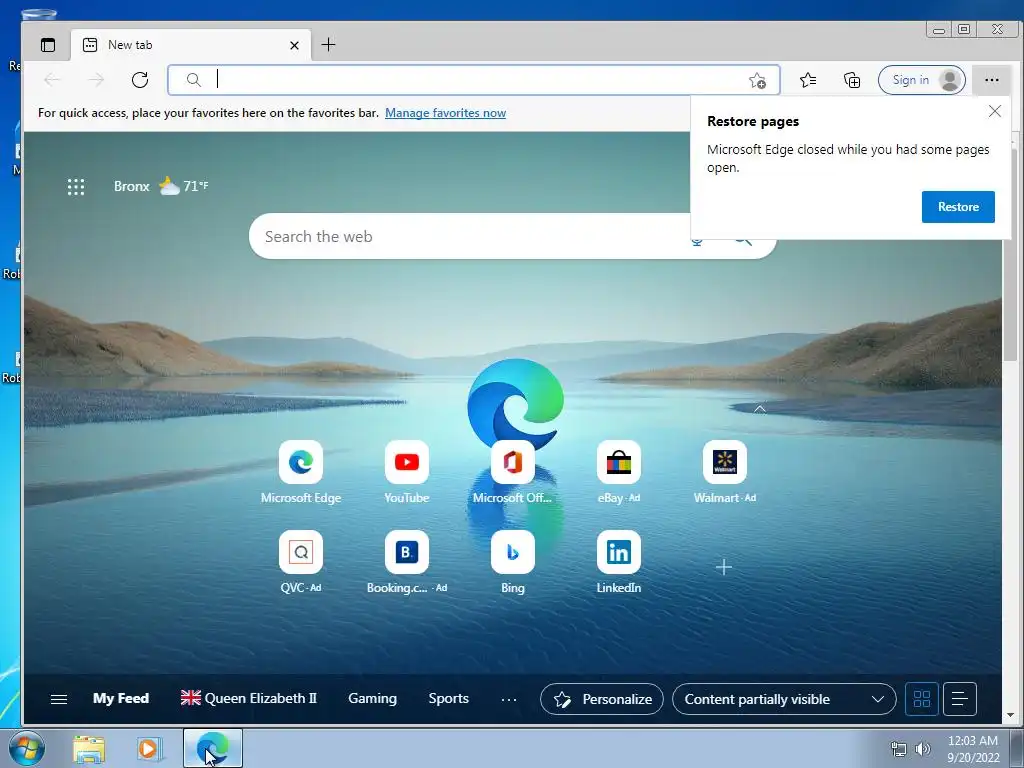The width and height of the screenshot is (1024, 768).
Task: Add a new quick link site
Action: (x=724, y=567)
